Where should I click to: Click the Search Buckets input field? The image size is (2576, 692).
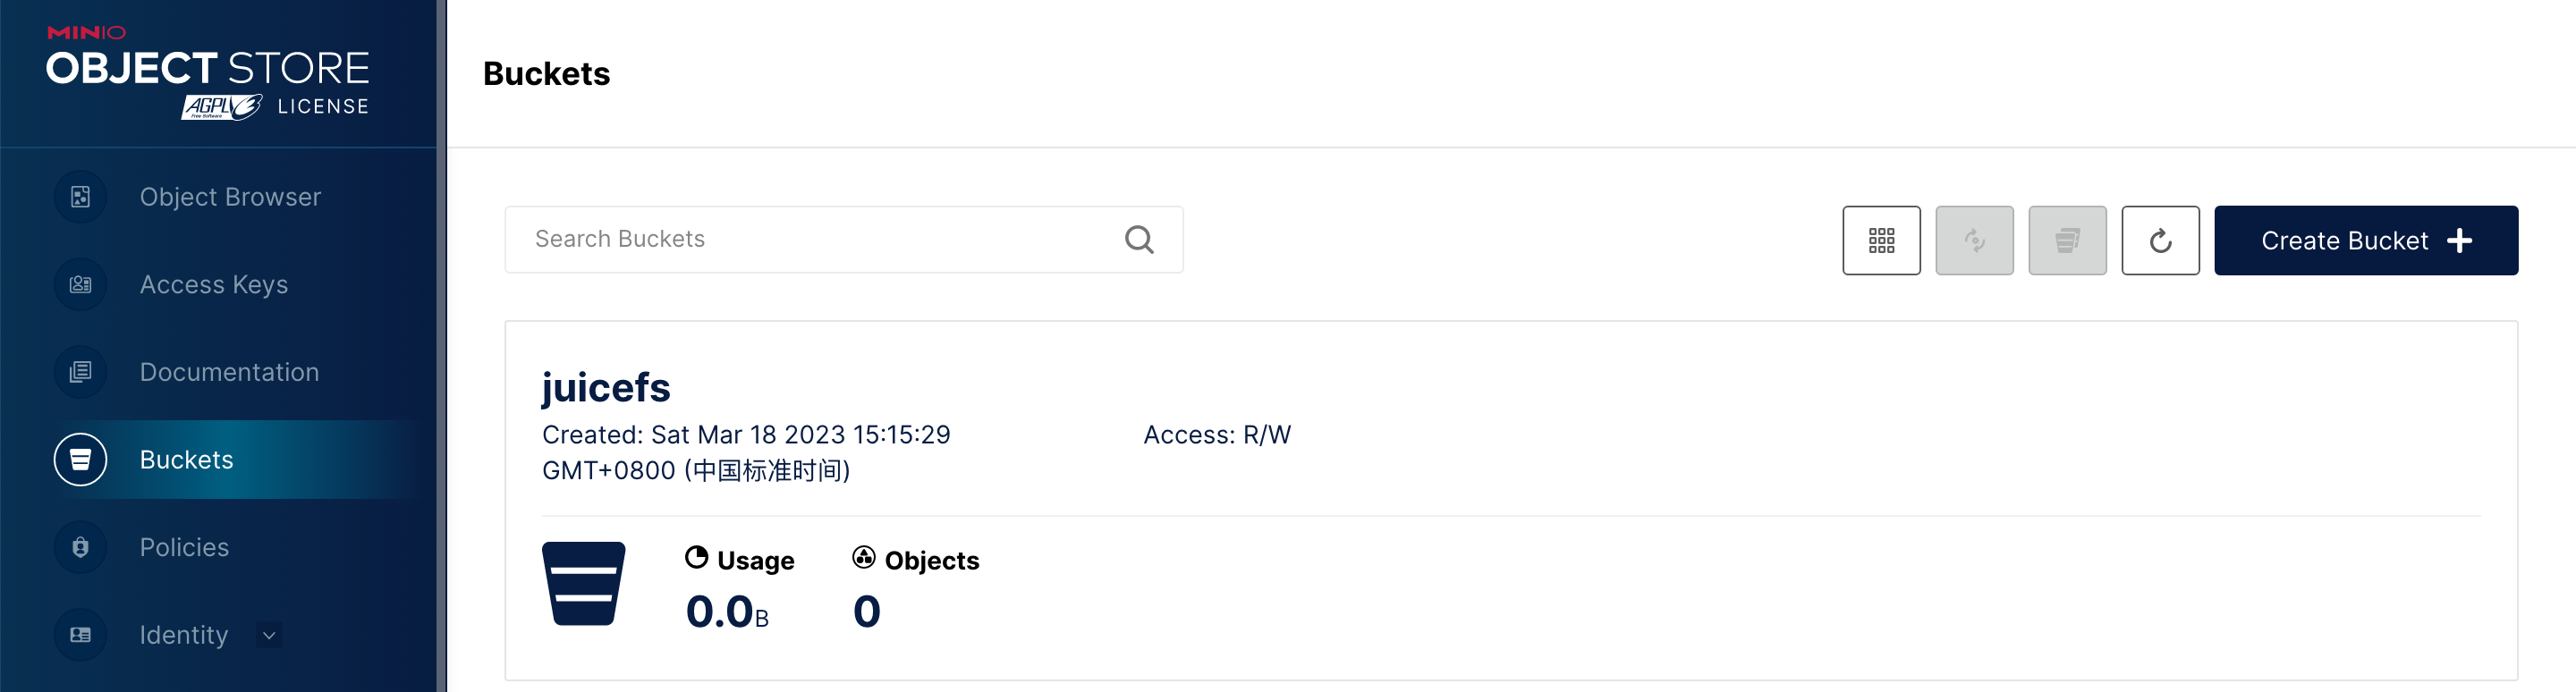[x=820, y=240]
